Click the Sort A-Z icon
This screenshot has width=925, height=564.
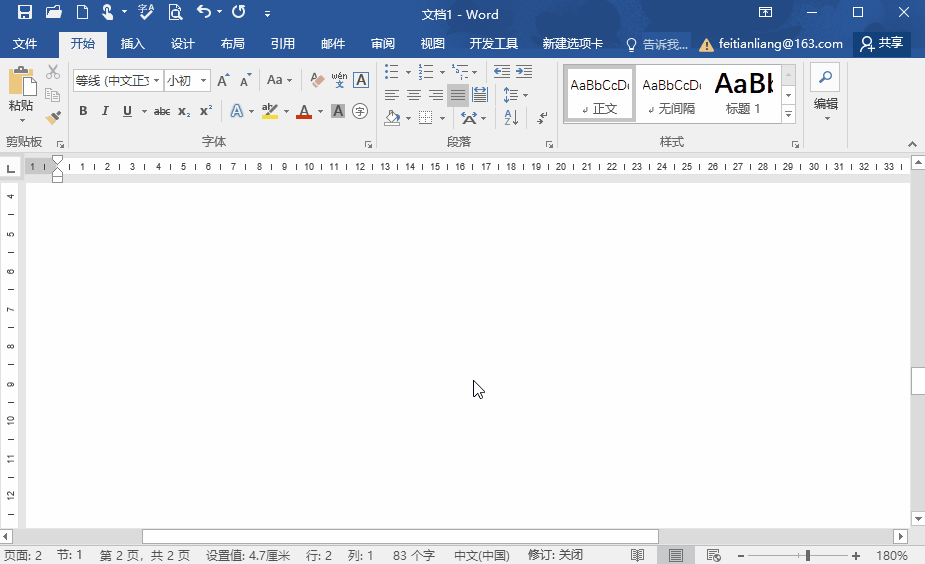pos(511,117)
